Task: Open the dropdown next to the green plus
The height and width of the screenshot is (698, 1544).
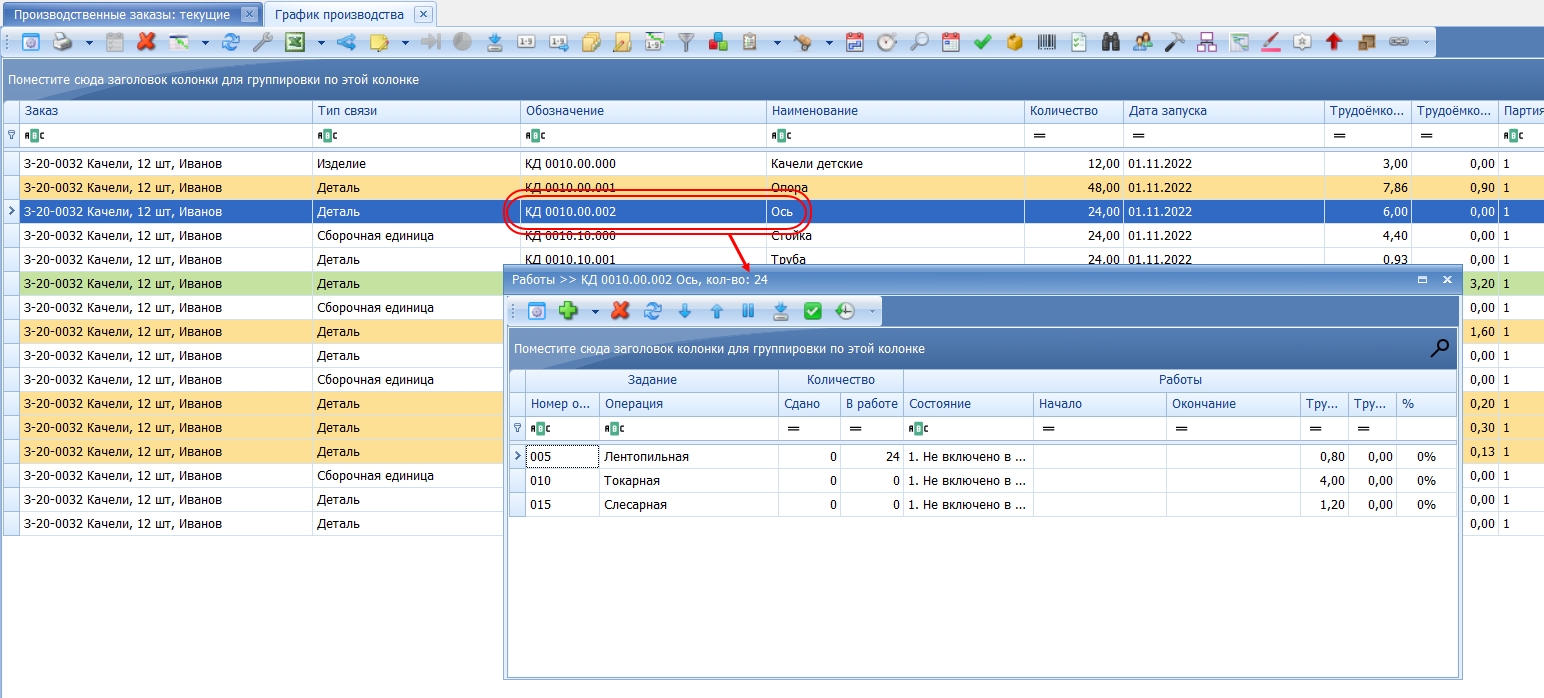Action: [595, 312]
